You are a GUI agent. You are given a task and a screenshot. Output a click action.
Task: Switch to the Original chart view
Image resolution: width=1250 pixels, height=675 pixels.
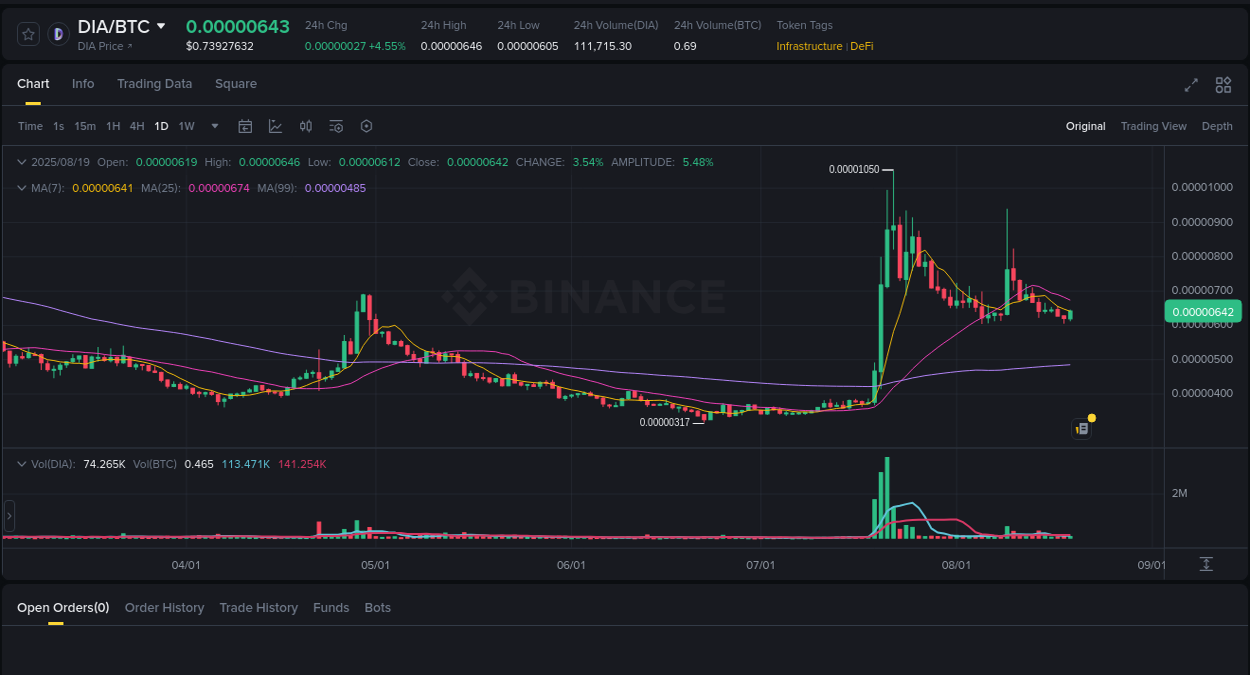tap(1086, 126)
